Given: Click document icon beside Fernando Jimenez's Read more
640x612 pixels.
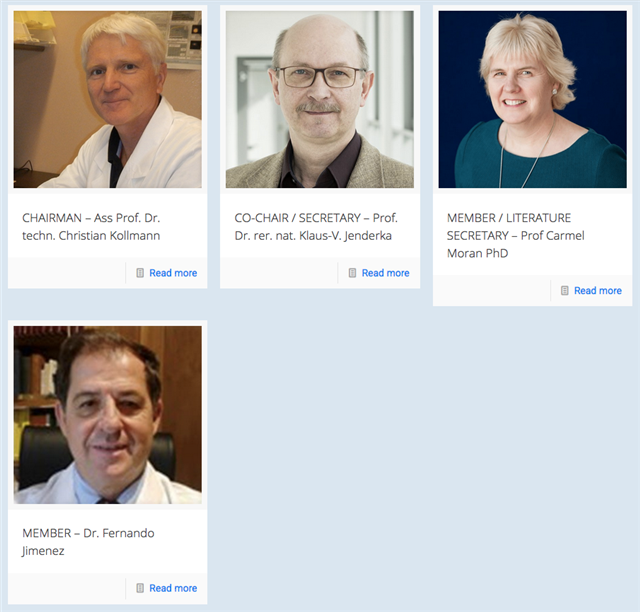Looking at the screenshot, I should 140,588.
